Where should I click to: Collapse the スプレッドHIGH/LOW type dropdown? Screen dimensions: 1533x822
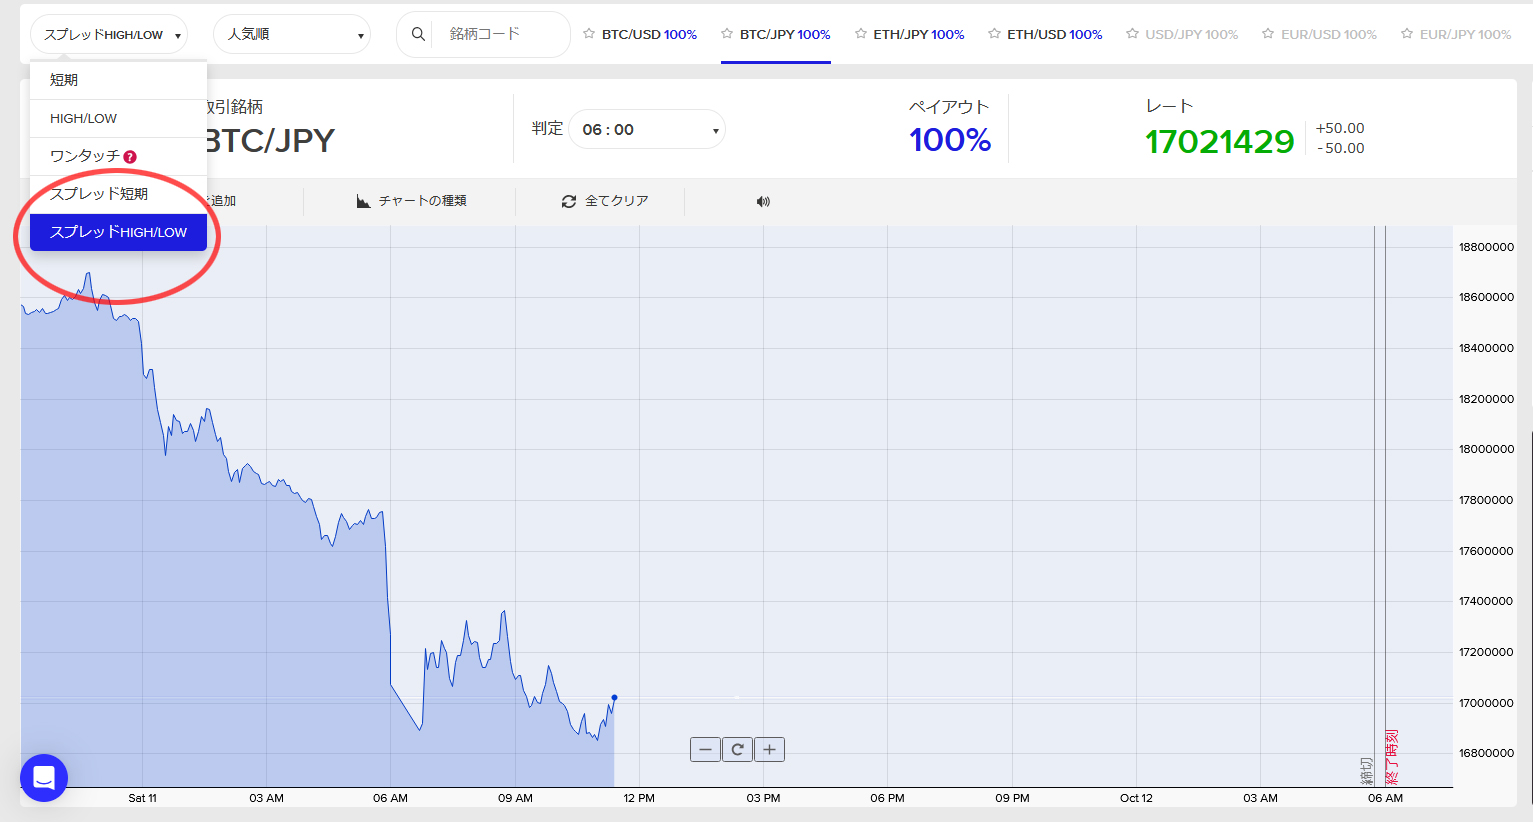click(x=108, y=34)
